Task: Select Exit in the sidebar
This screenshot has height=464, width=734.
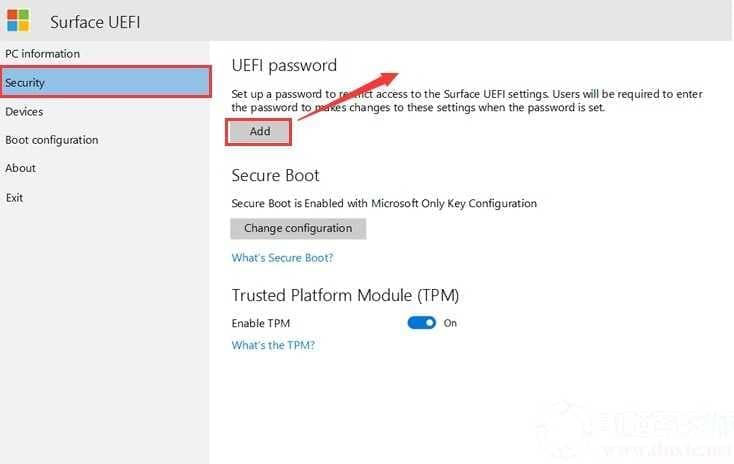Action: pos(14,198)
